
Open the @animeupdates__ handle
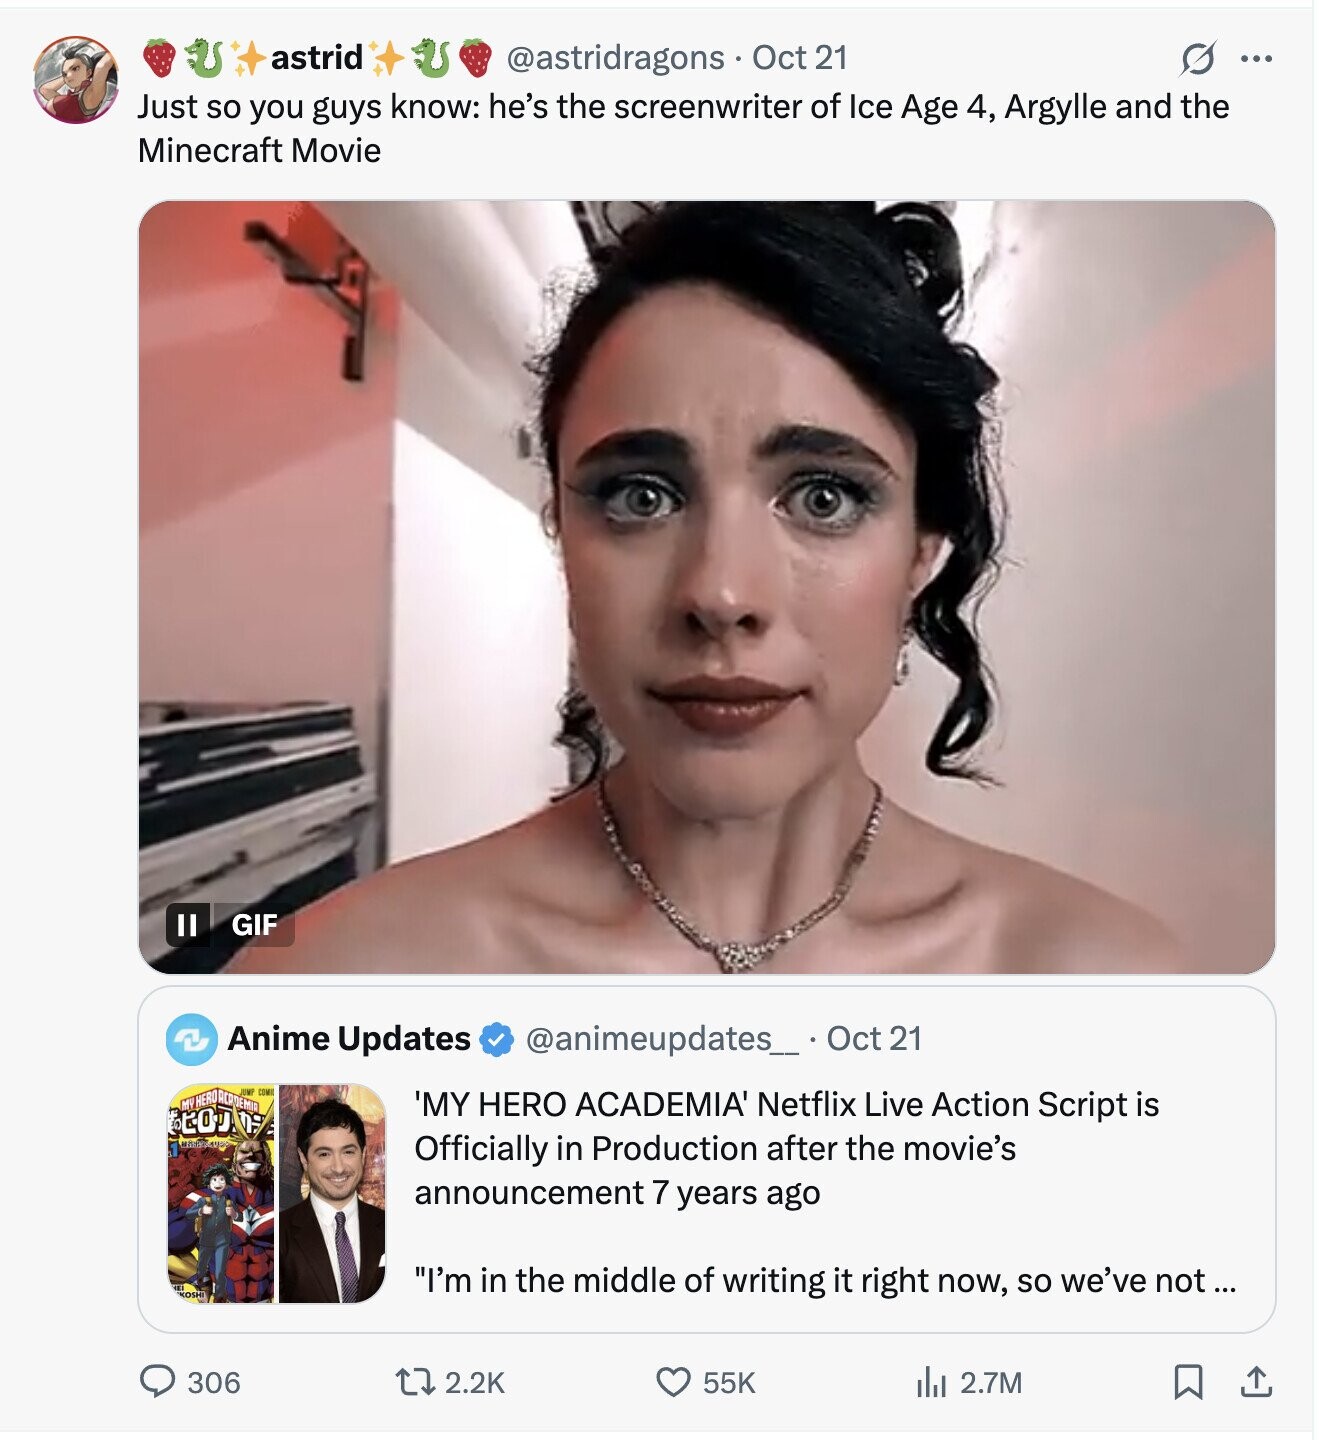click(x=661, y=1039)
